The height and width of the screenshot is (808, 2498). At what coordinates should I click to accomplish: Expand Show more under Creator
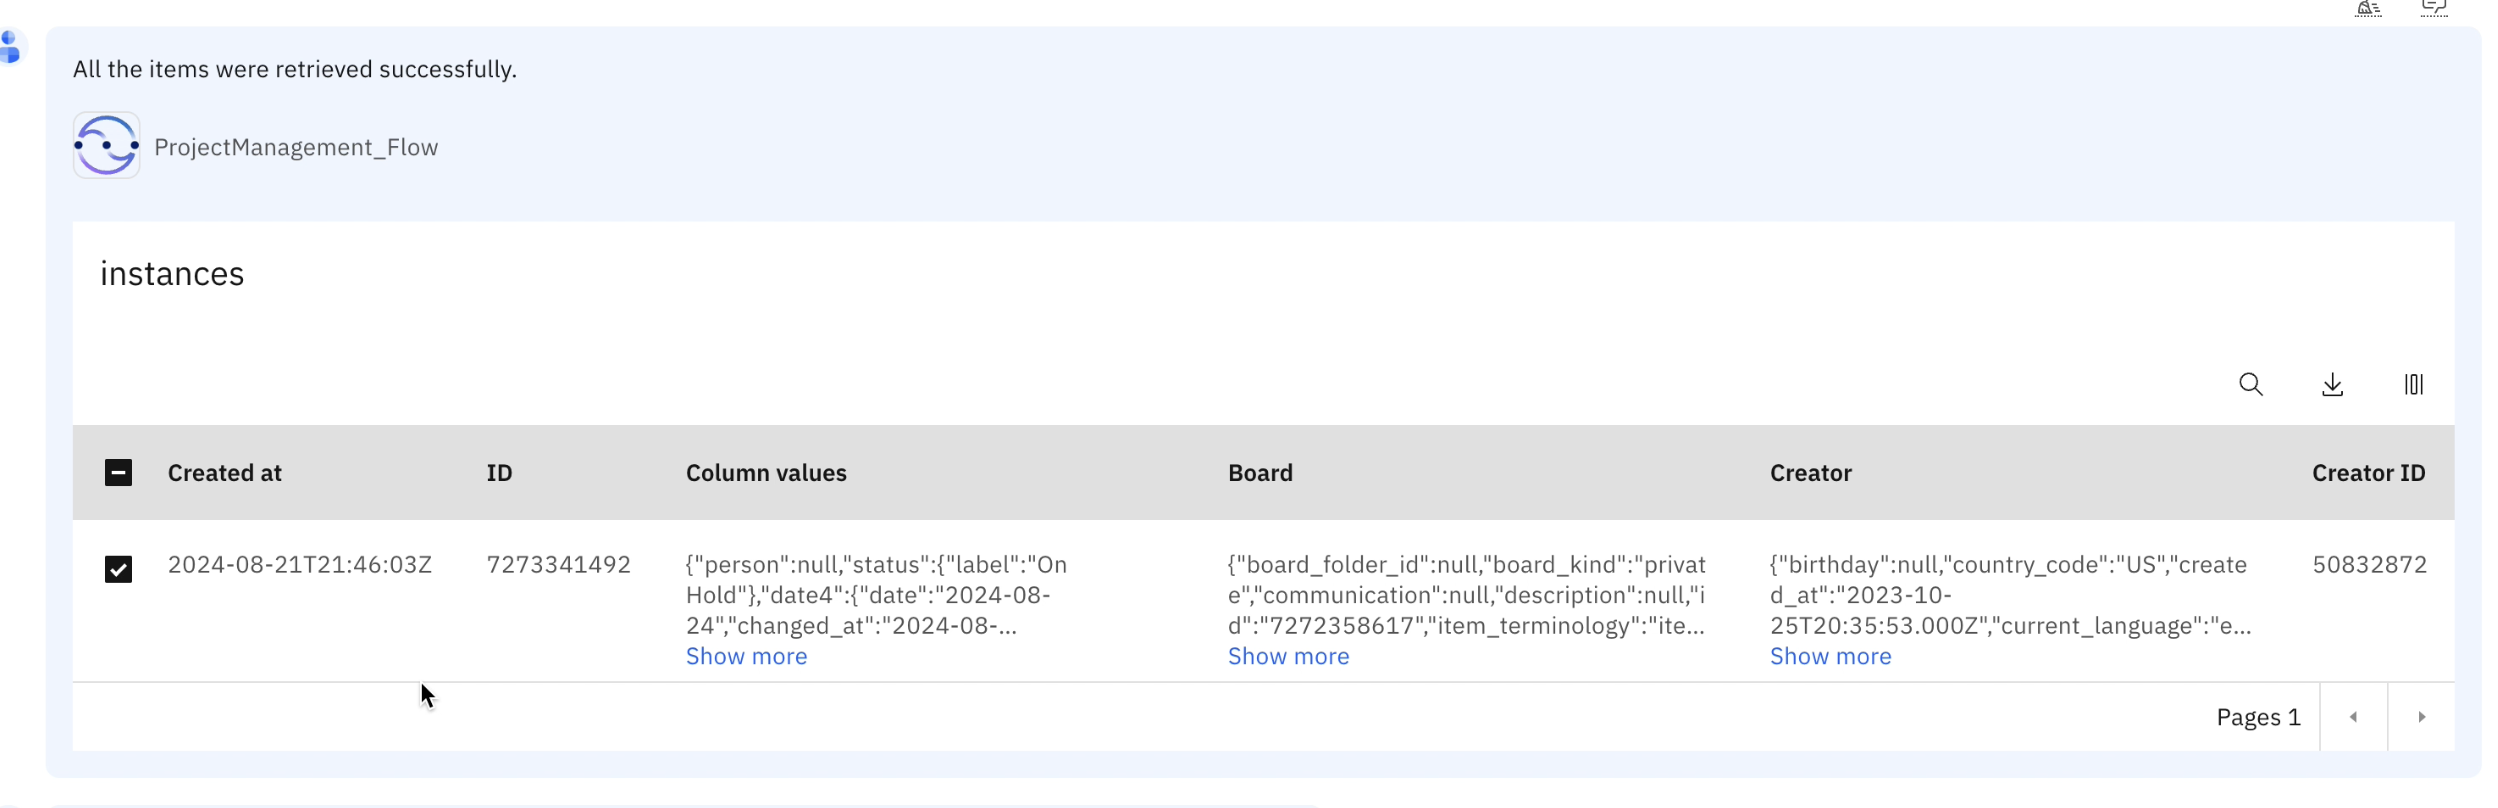[x=1830, y=657]
